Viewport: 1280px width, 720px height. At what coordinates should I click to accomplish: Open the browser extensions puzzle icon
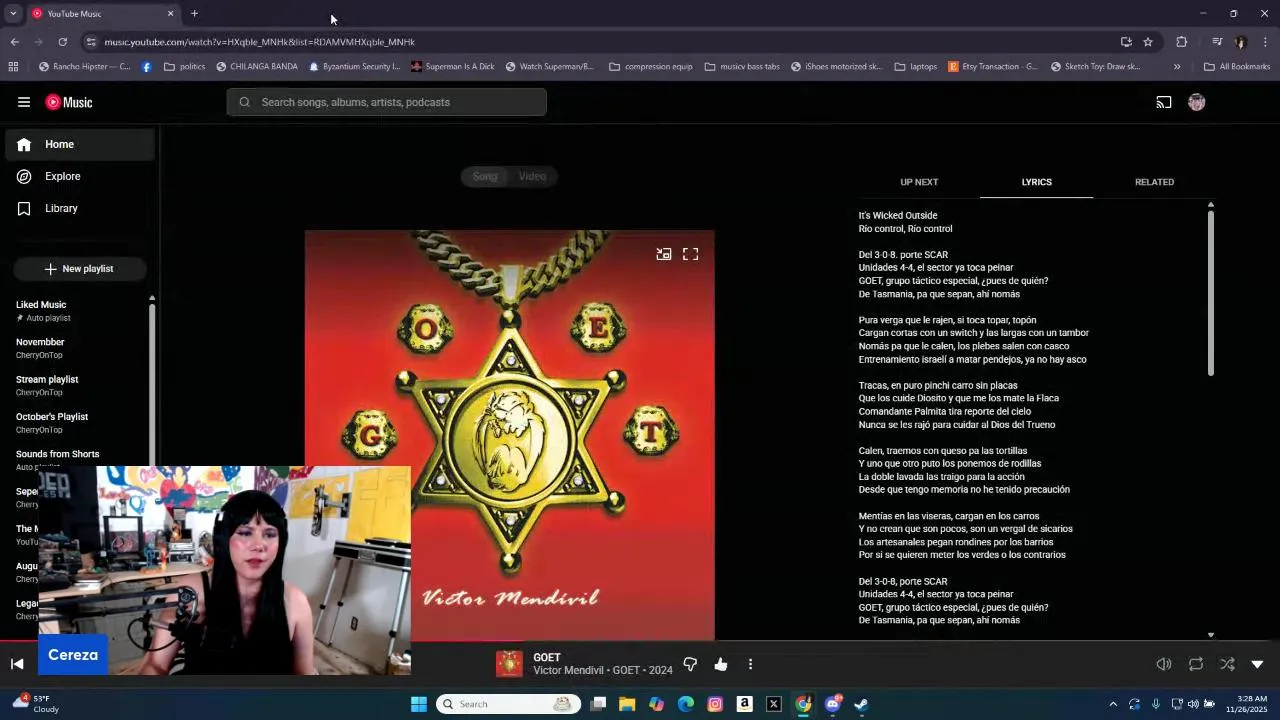point(1182,42)
